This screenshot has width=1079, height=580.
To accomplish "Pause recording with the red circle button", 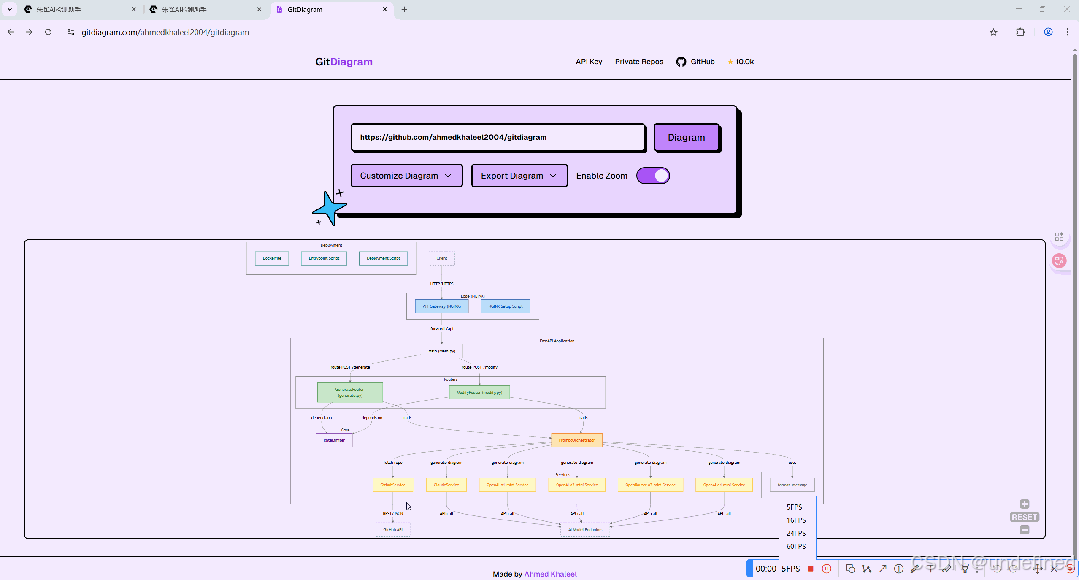I will 826,569.
